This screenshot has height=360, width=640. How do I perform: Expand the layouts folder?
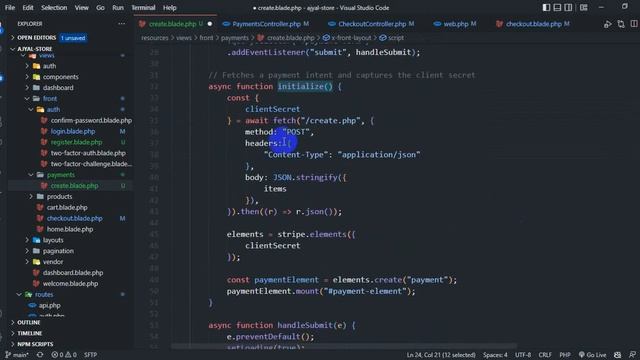[53, 240]
